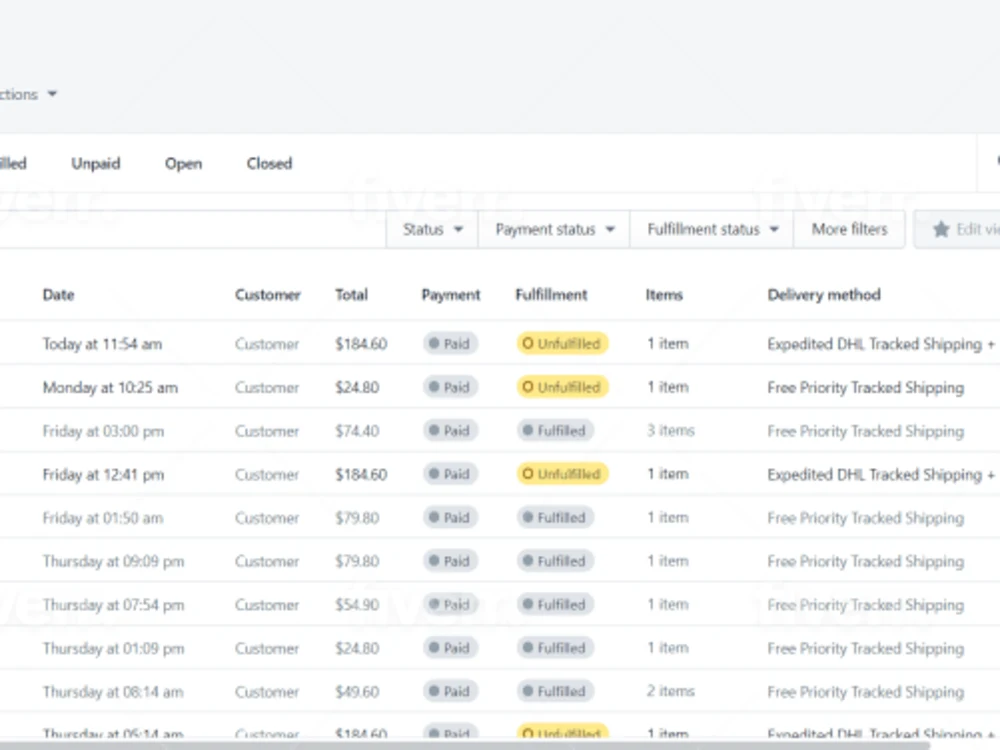Click the $74.40 total amount
Viewport: 1000px width, 750px height.
pos(357,431)
